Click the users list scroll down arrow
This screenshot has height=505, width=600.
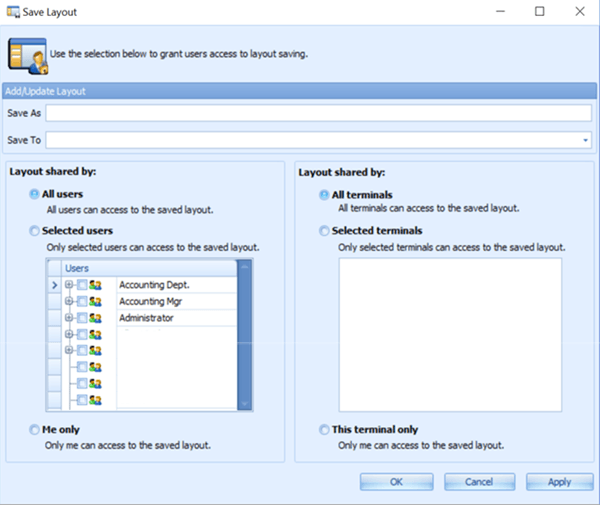coord(244,404)
